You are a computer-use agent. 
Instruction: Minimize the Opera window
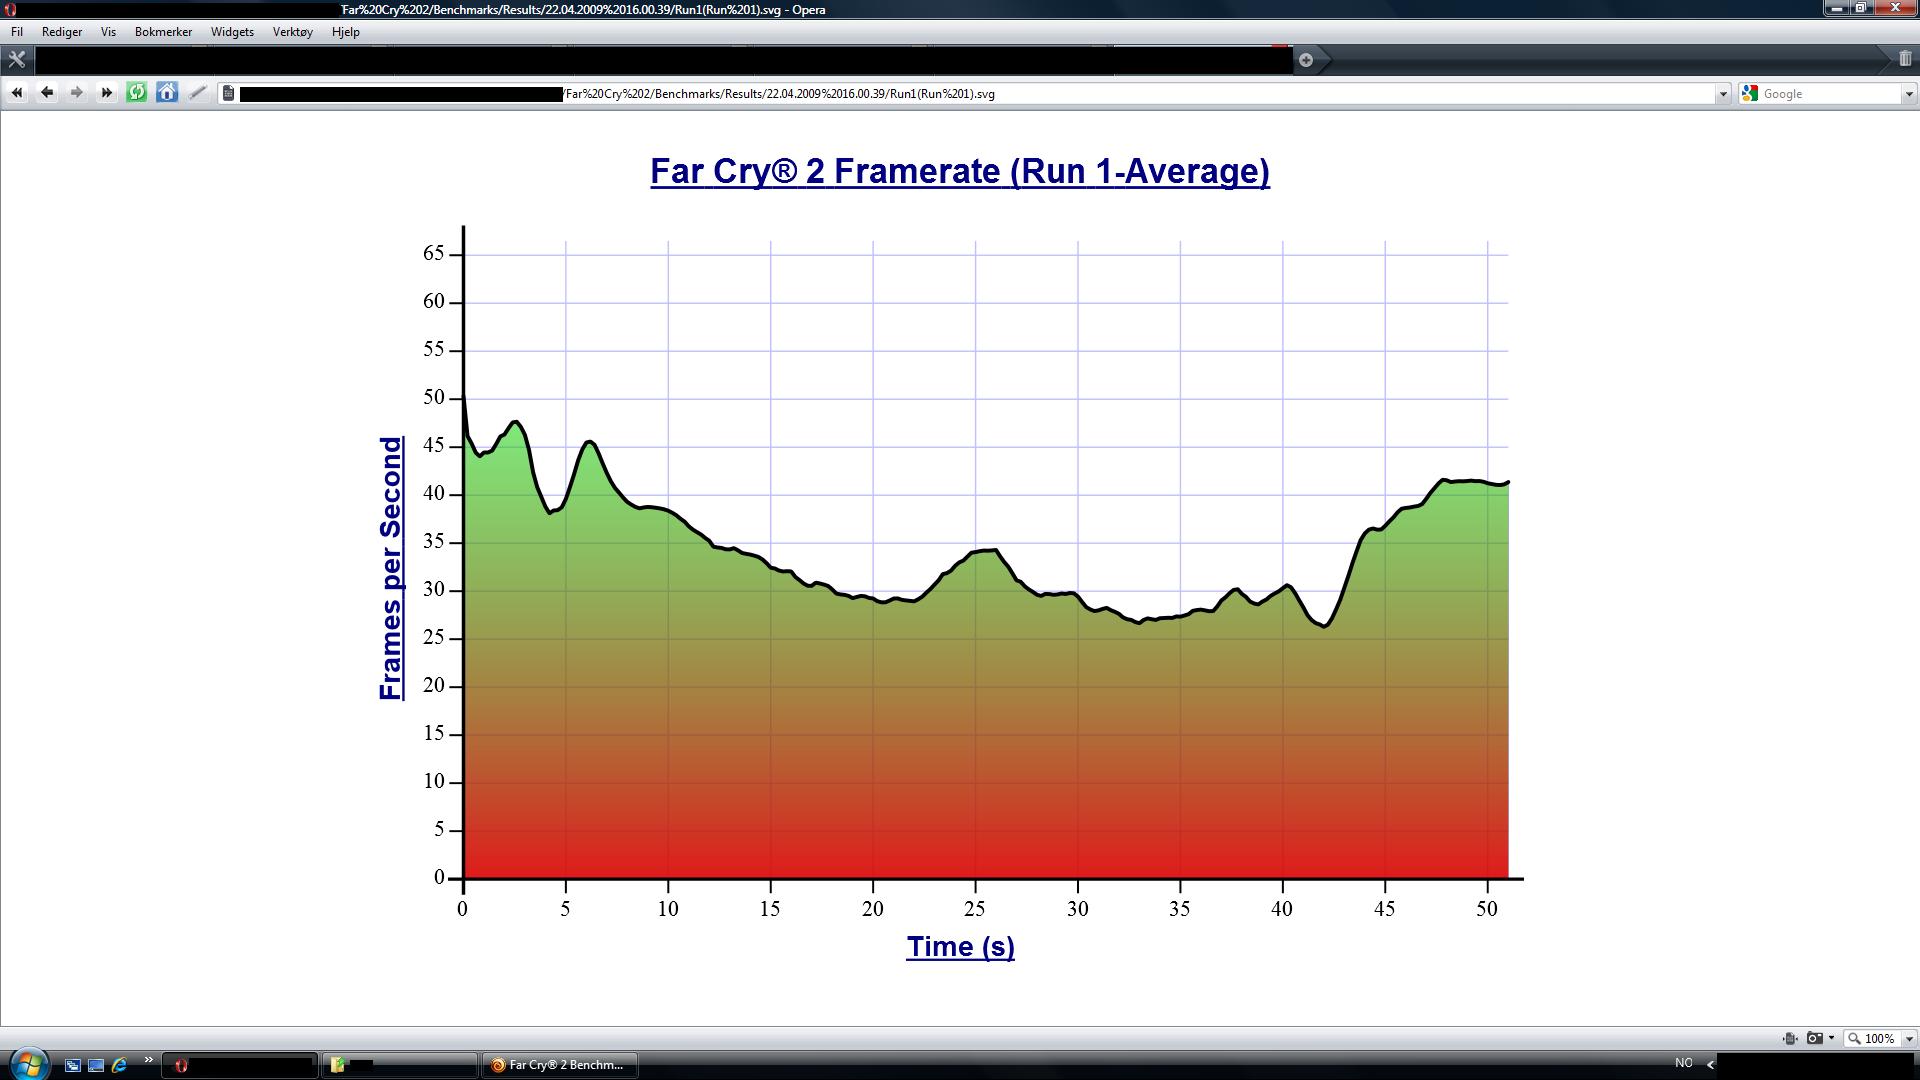tap(1836, 8)
